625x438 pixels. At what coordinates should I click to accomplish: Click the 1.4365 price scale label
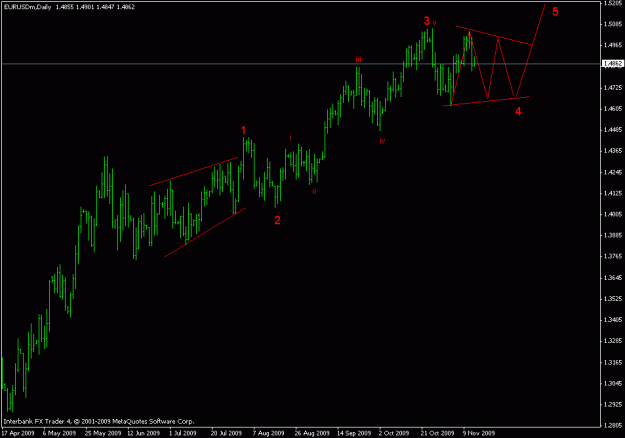click(613, 151)
